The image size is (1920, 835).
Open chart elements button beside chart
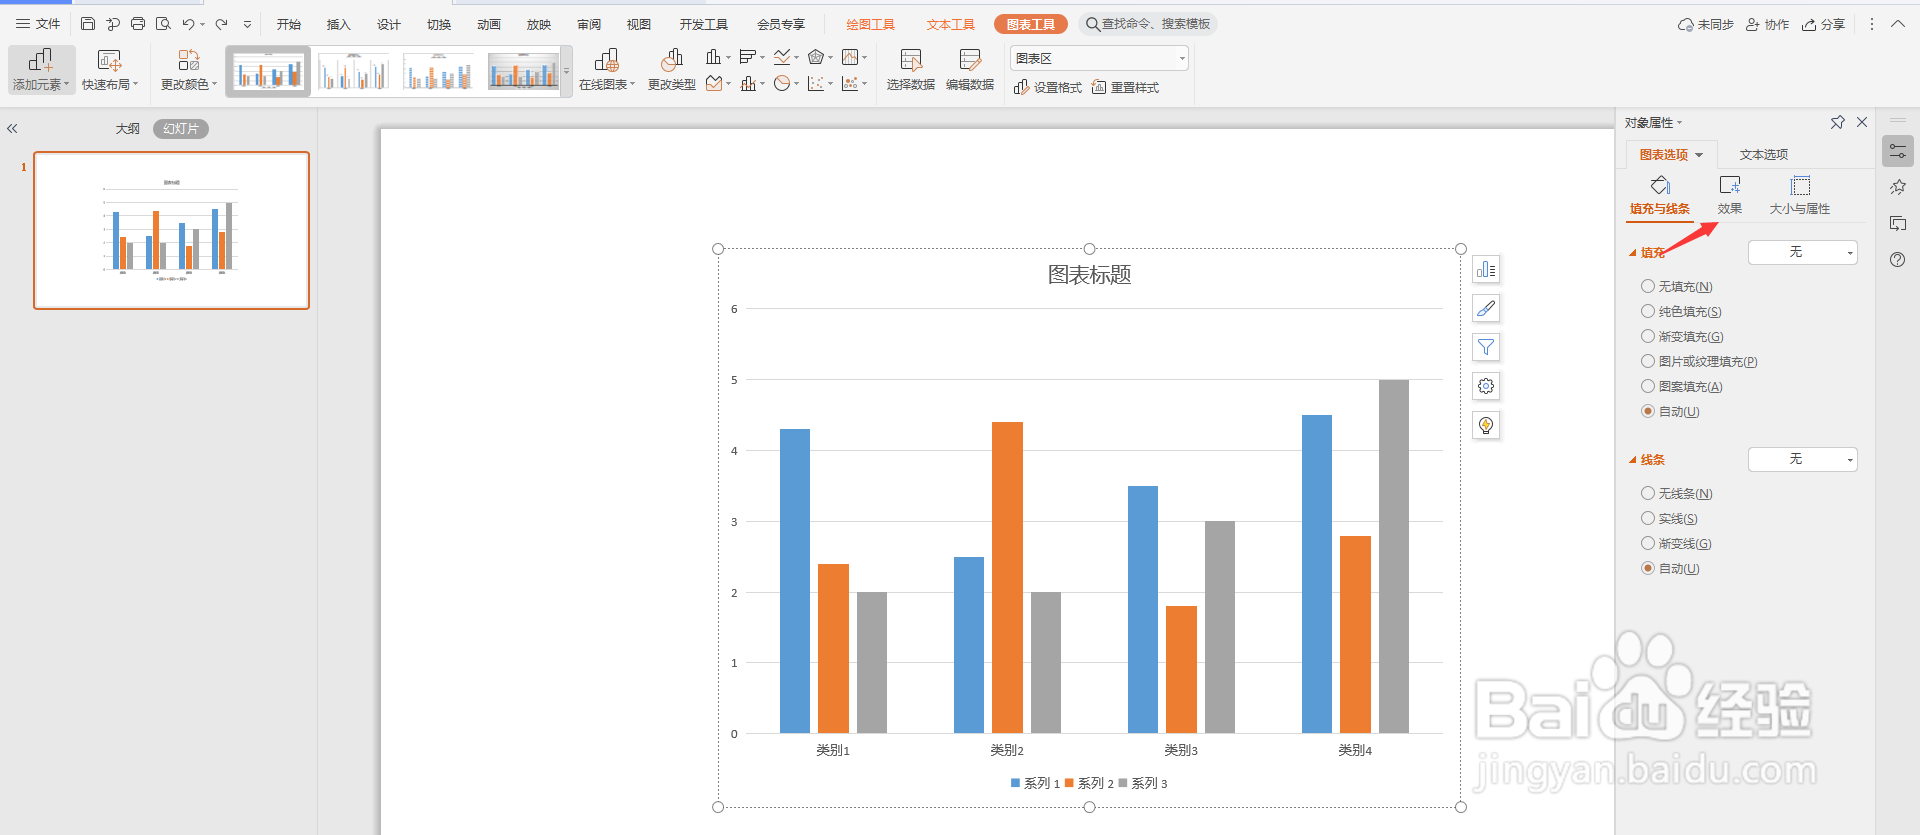1486,269
